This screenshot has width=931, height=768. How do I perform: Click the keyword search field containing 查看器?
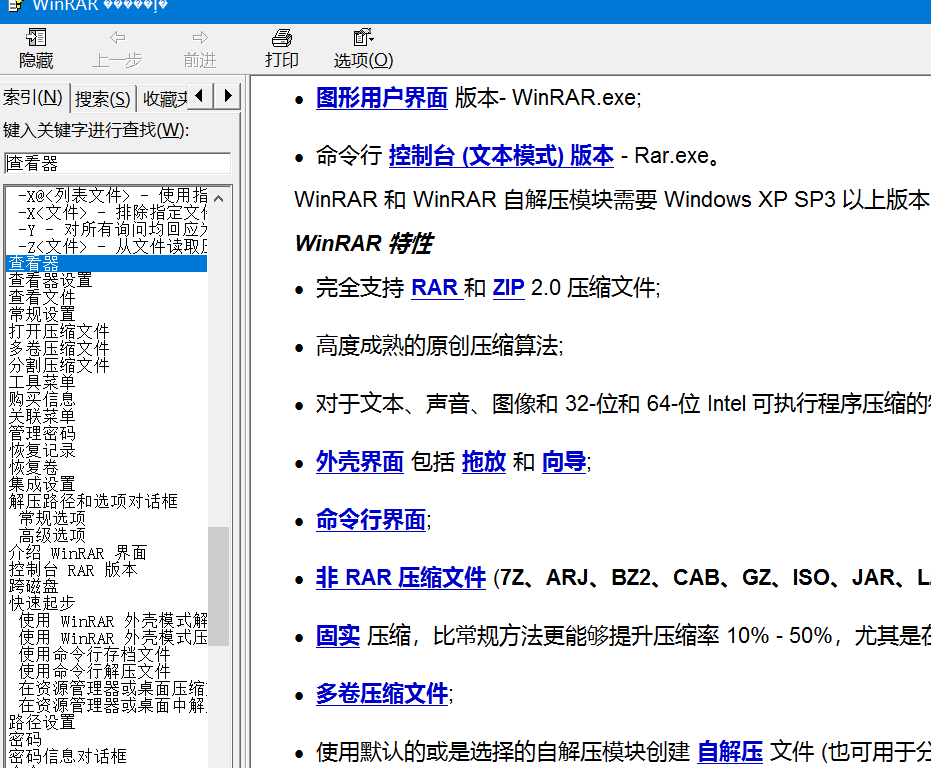[117, 163]
